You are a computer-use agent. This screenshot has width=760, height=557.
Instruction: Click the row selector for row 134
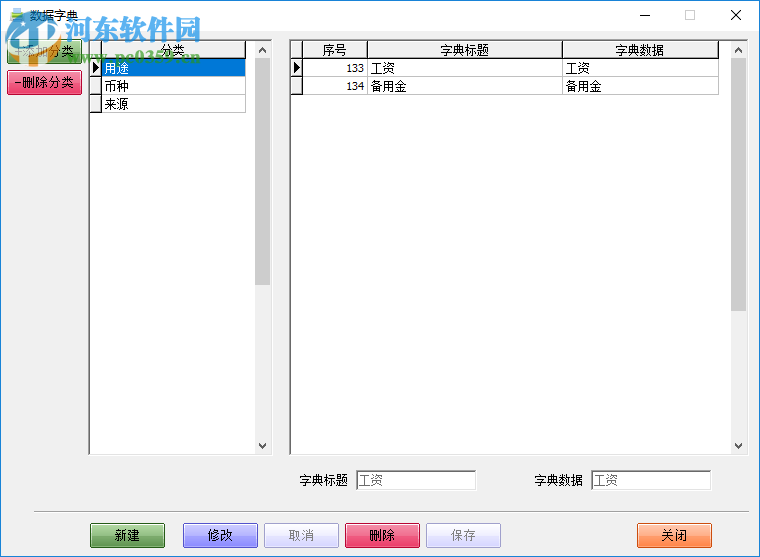tap(297, 86)
